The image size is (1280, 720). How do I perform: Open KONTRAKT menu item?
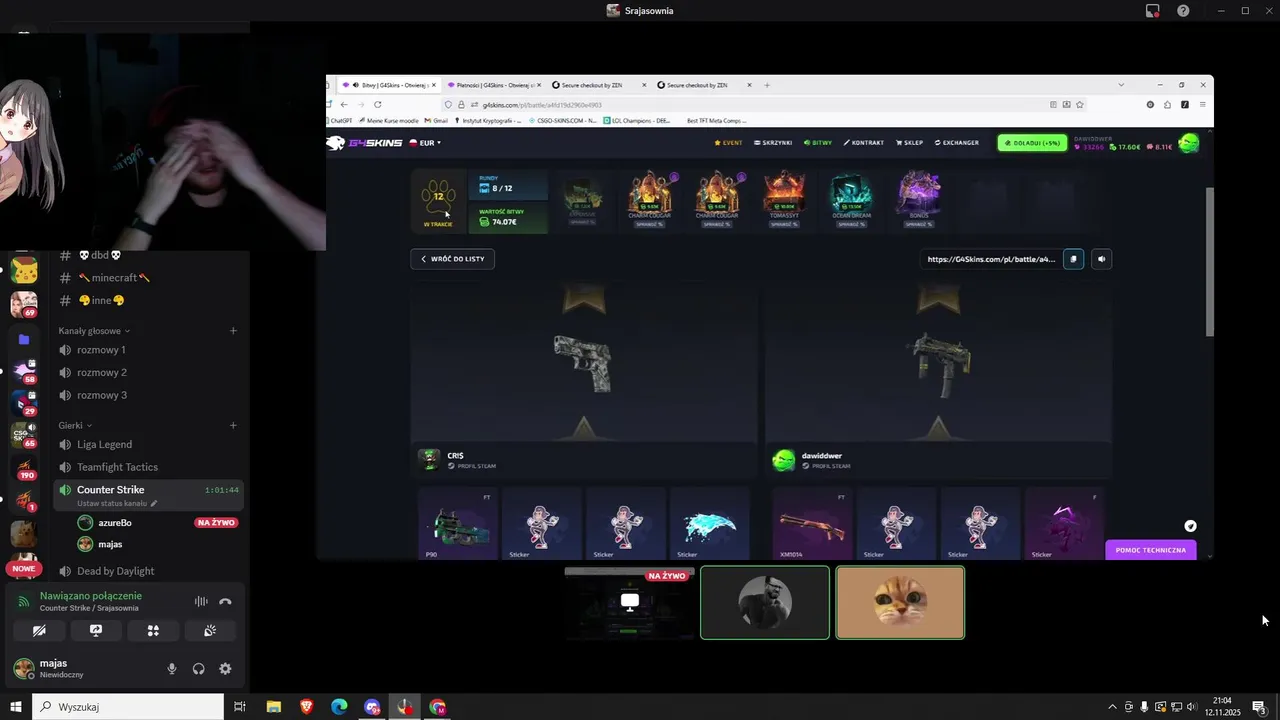[x=864, y=143]
